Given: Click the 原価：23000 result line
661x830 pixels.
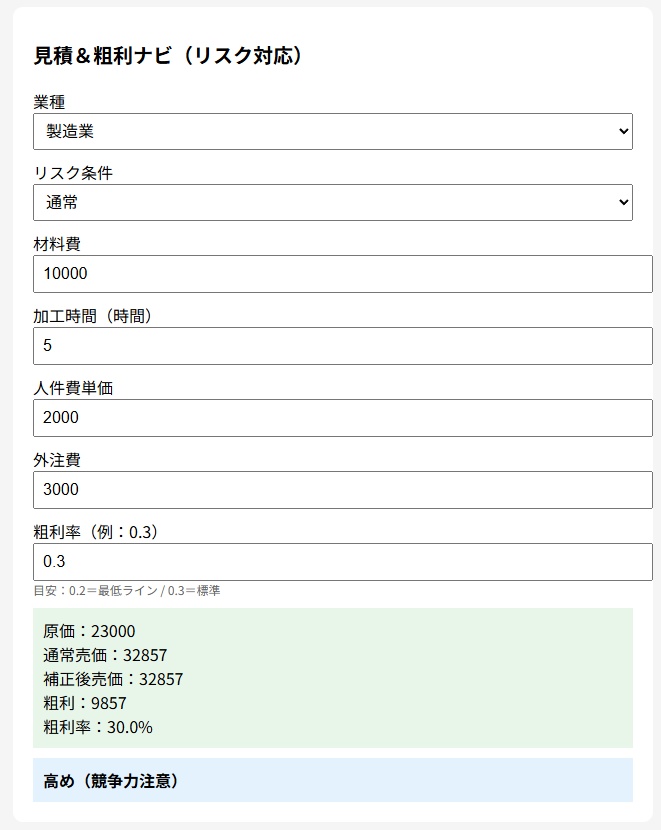Looking at the screenshot, I should (x=88, y=631).
